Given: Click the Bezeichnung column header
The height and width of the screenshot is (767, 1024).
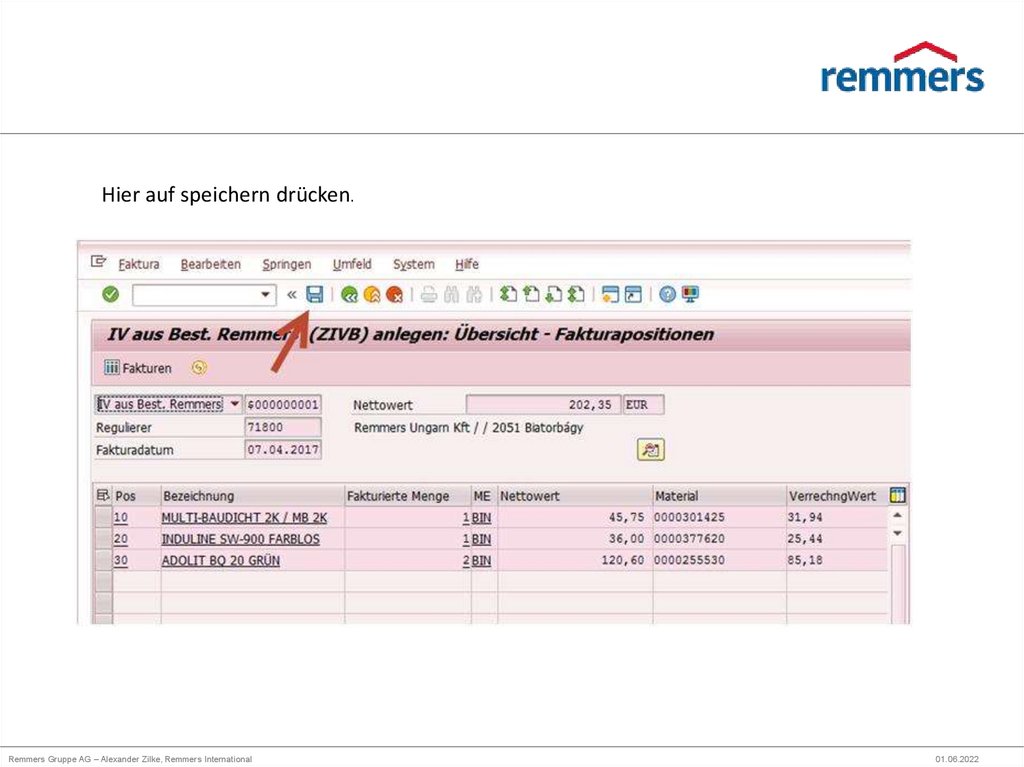Looking at the screenshot, I should pyautogui.click(x=252, y=496).
